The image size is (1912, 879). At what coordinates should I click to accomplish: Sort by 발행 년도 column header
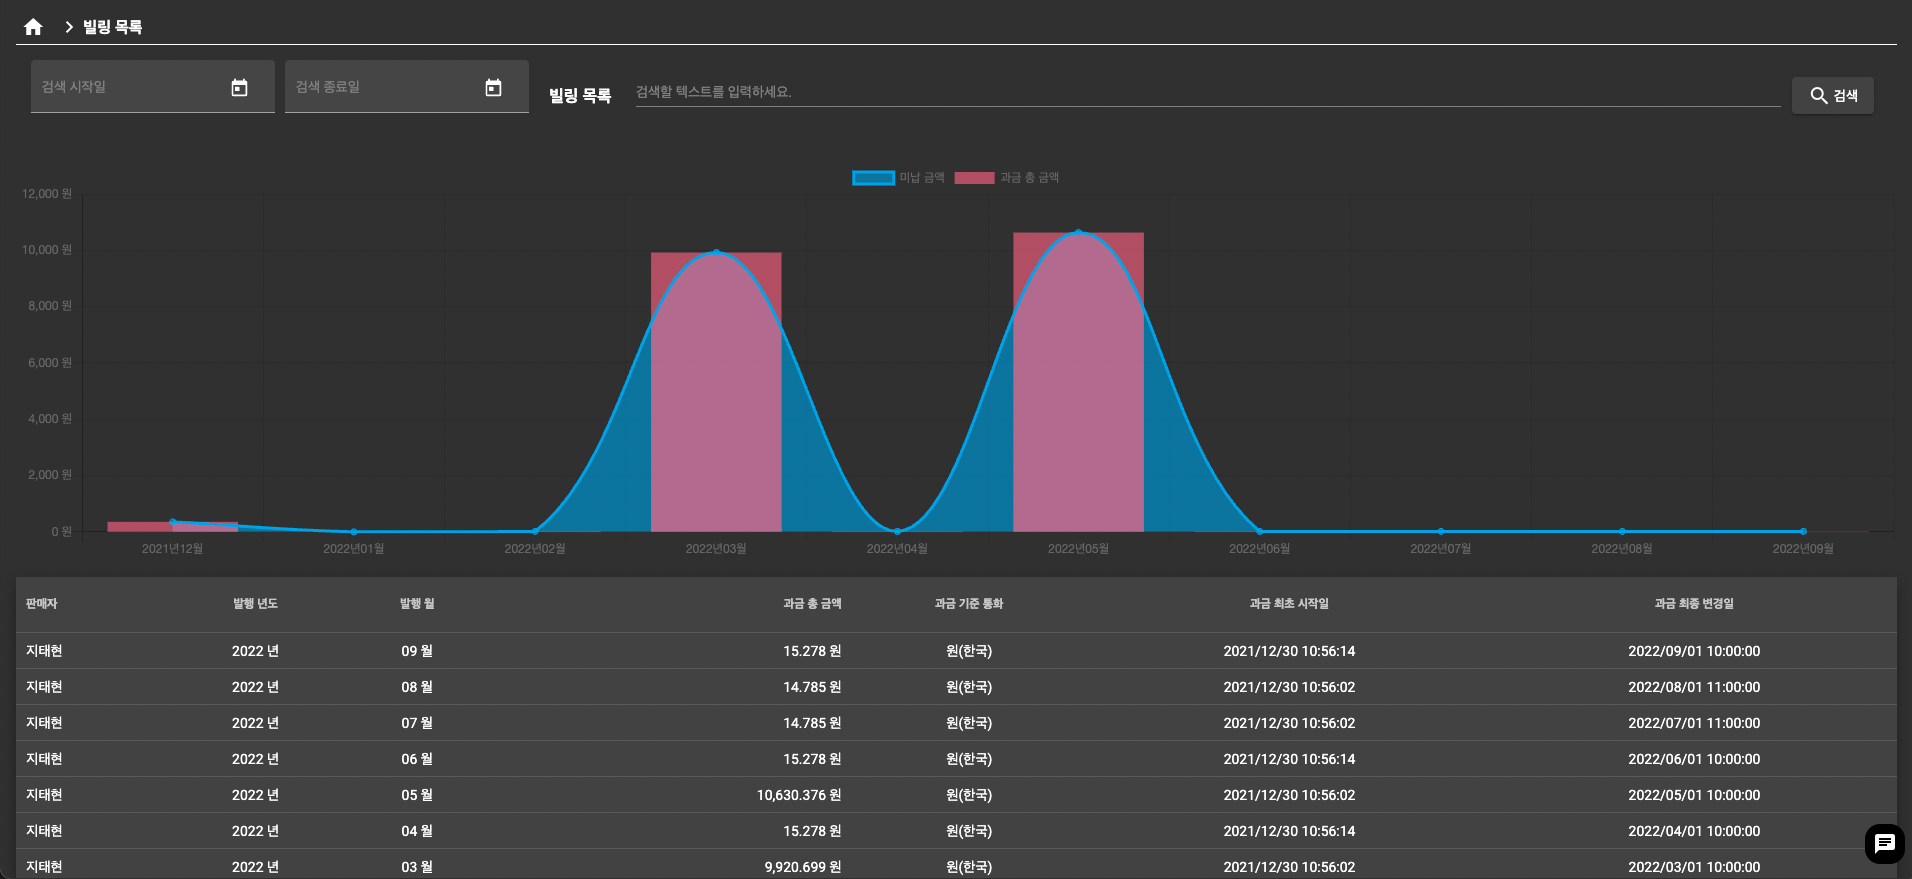click(255, 604)
